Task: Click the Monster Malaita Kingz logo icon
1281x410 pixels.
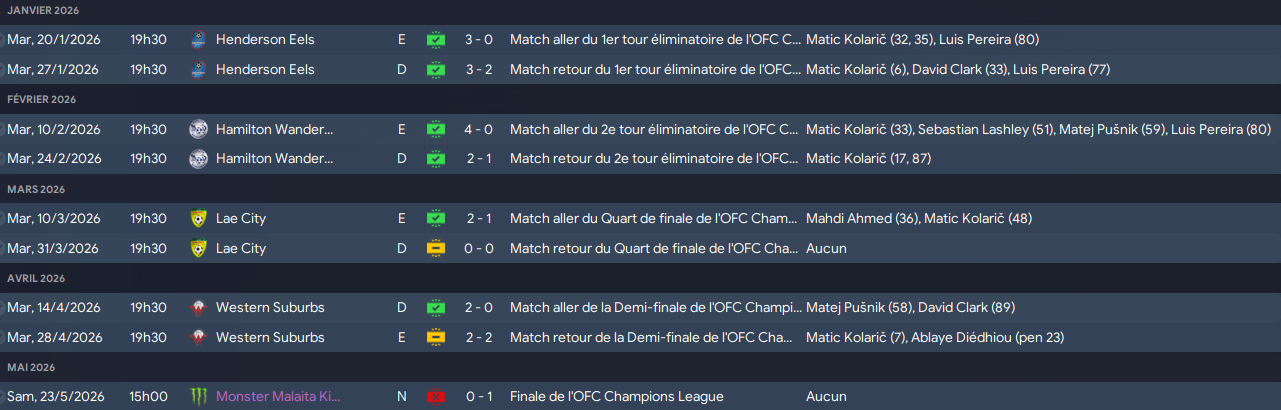Action: [198, 397]
